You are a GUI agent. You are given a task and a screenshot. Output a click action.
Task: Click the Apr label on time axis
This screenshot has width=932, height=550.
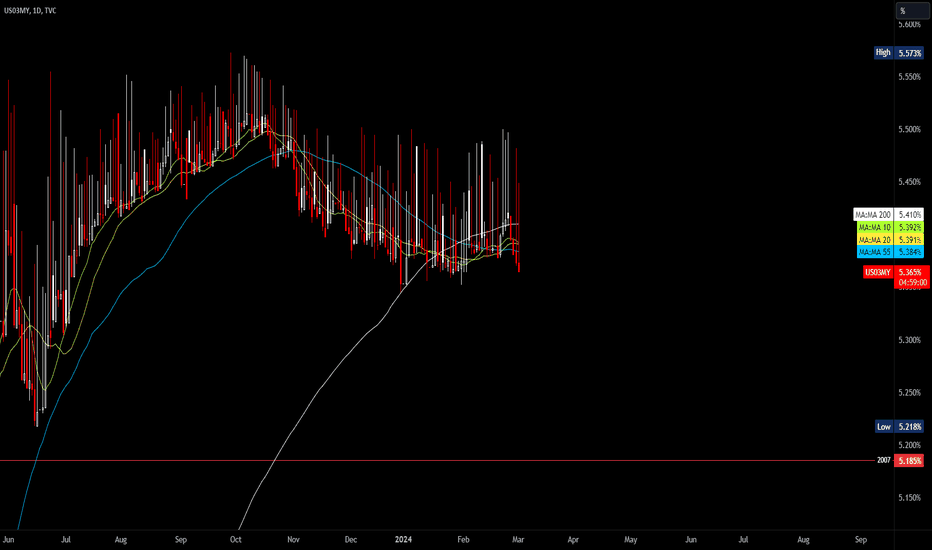(573, 540)
